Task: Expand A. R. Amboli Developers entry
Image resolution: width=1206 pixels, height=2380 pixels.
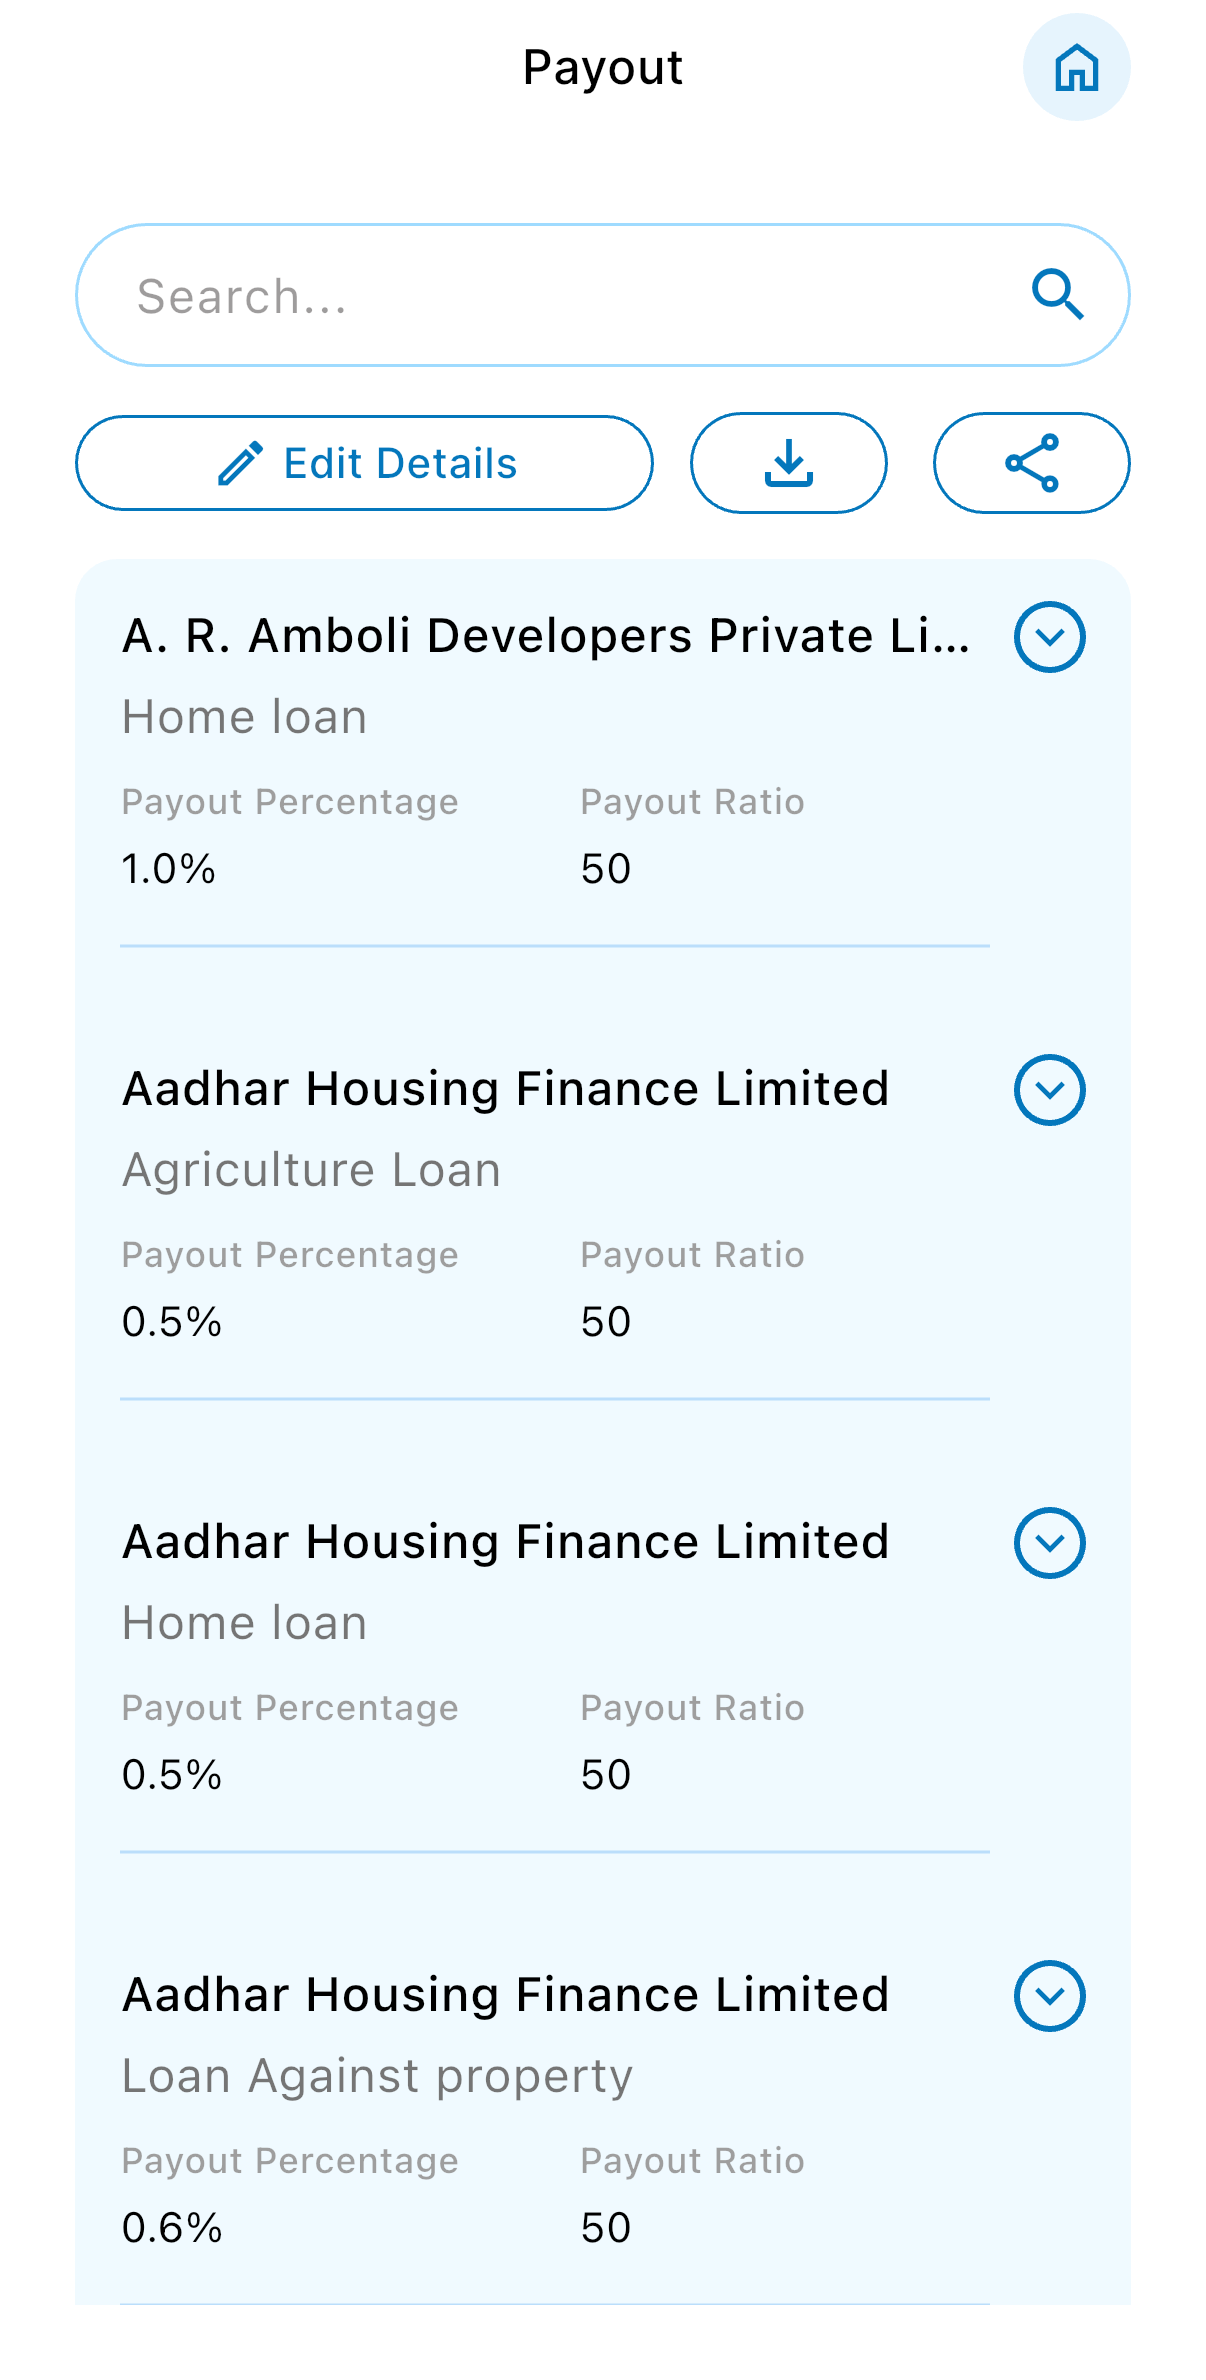Action: [1049, 637]
